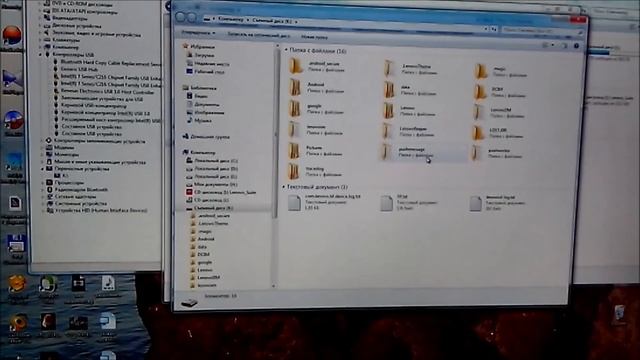Image resolution: width=640 pixels, height=360 pixels.
Task: Open the Изображения library in the navigation pane
Action: (205, 113)
